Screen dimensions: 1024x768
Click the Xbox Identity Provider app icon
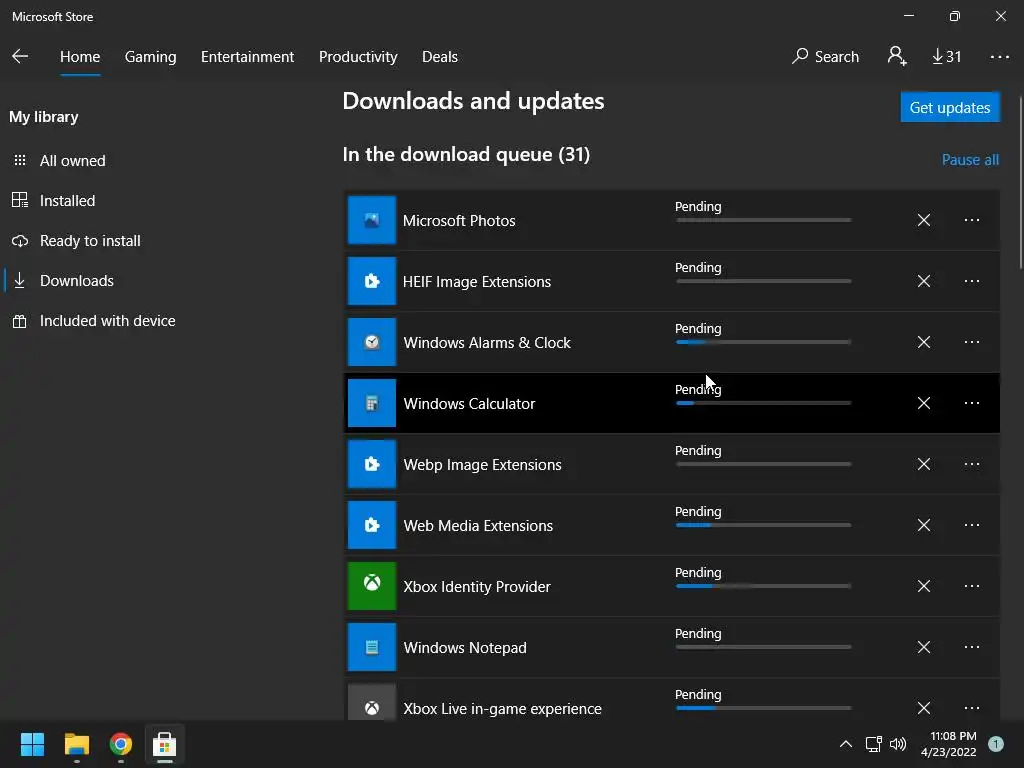372,586
